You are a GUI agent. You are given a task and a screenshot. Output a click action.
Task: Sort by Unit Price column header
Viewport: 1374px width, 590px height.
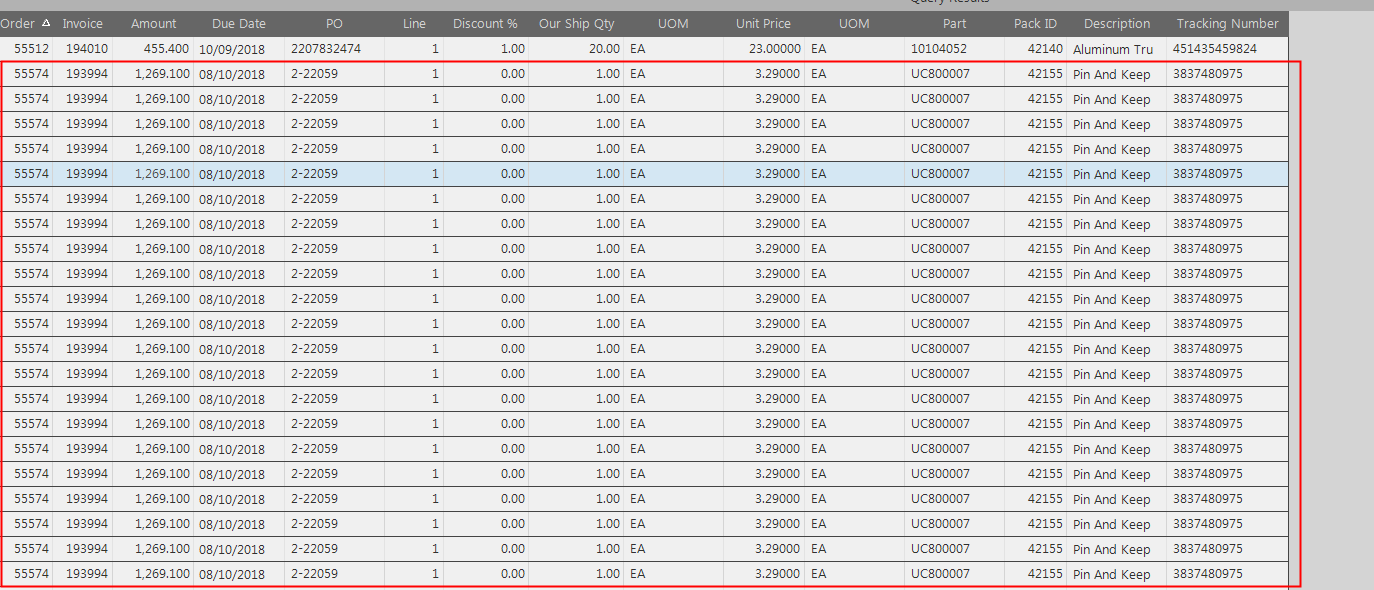click(x=762, y=24)
